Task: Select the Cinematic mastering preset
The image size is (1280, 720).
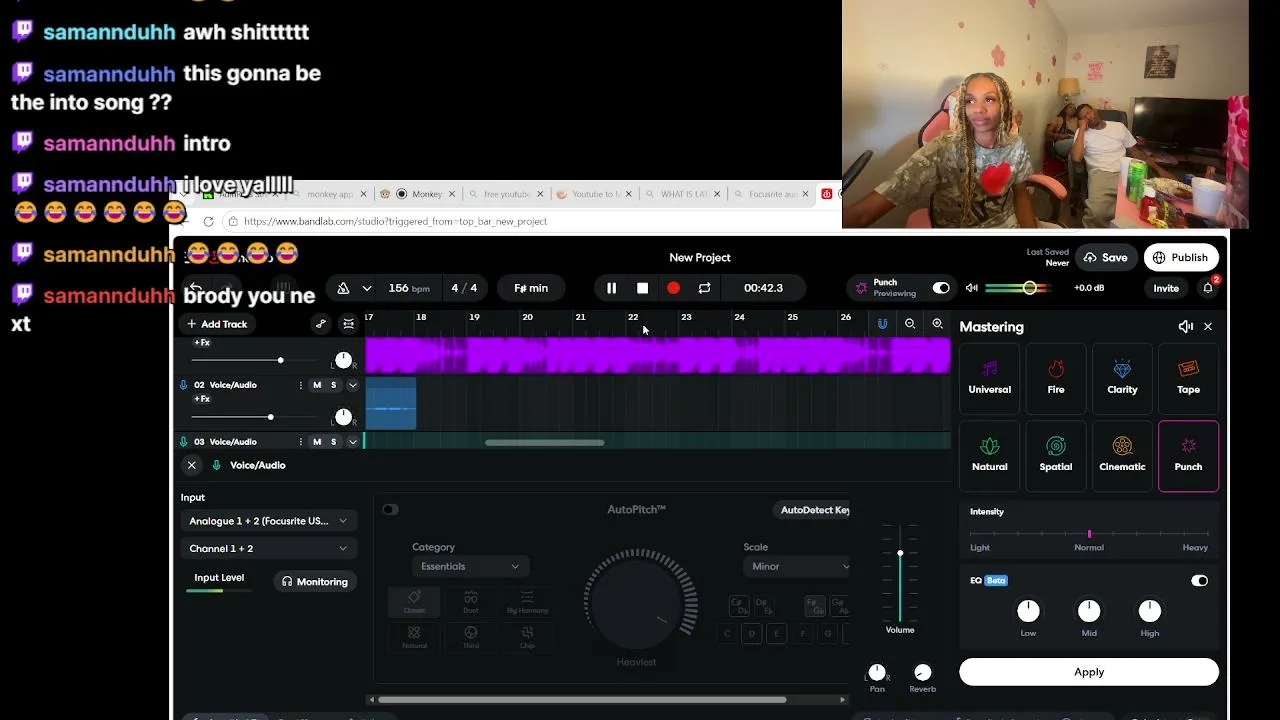Action: click(1122, 455)
